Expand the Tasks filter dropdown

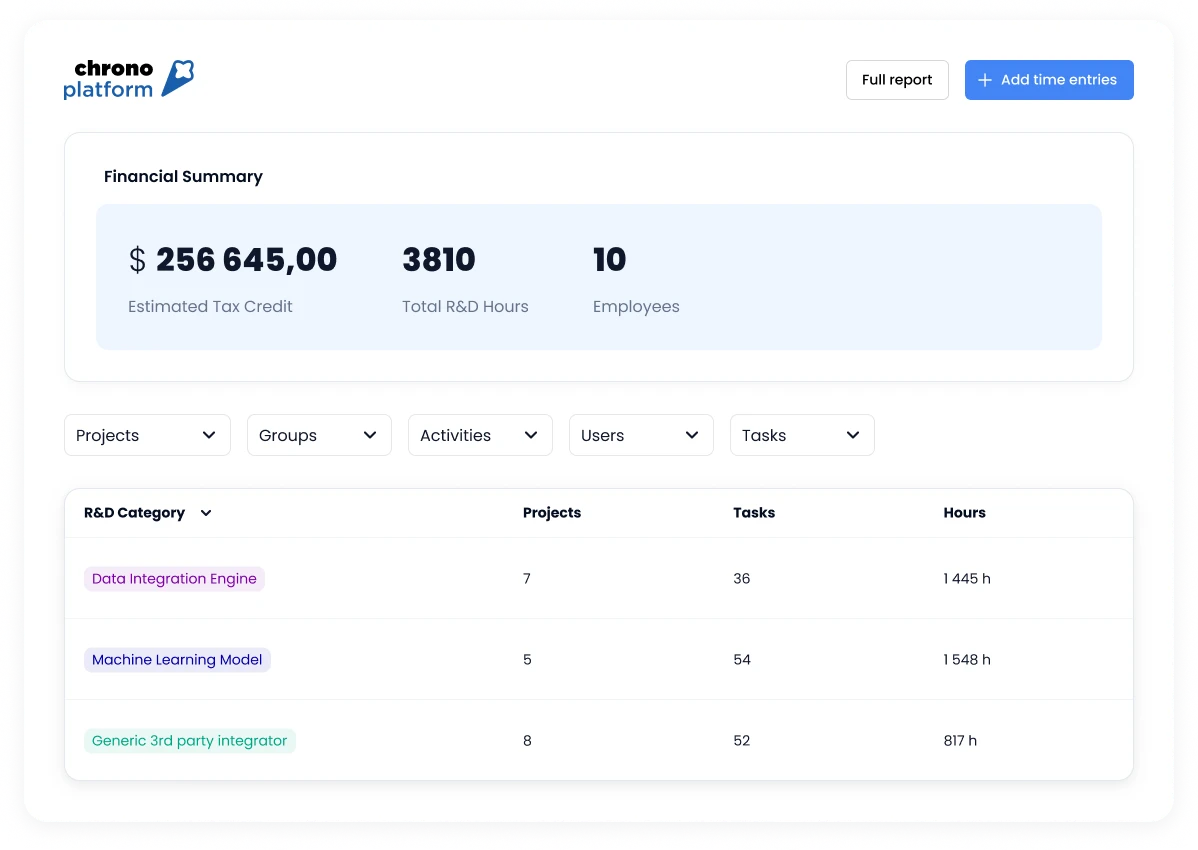pos(802,435)
